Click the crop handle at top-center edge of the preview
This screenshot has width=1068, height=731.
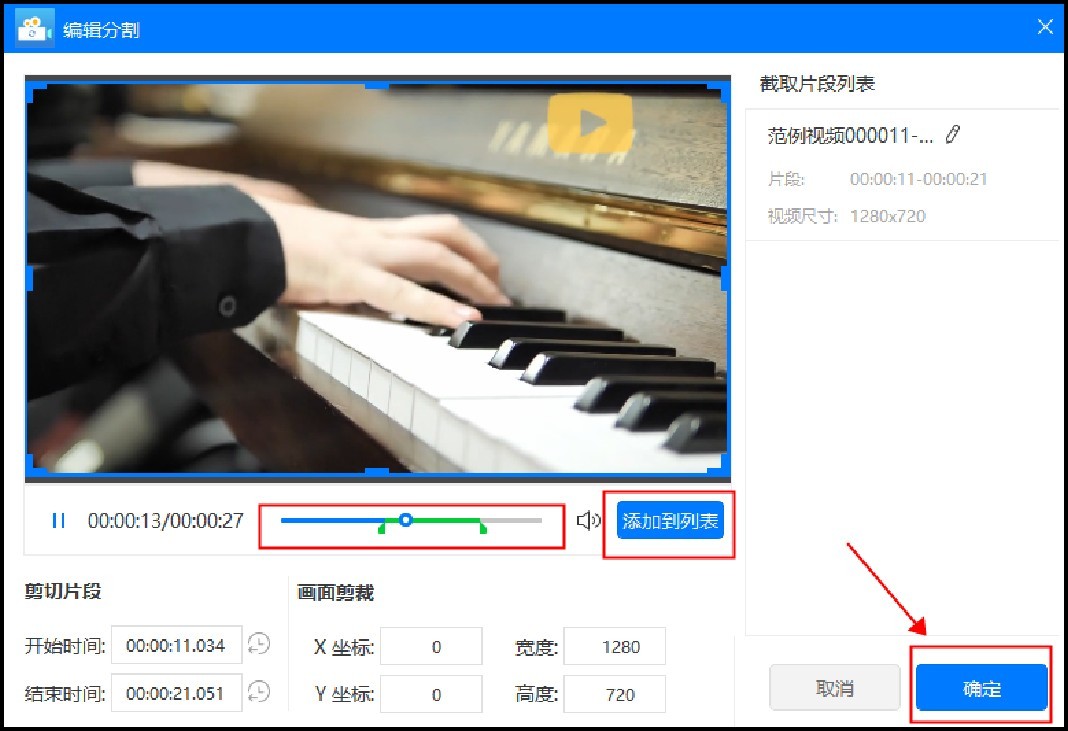[377, 86]
